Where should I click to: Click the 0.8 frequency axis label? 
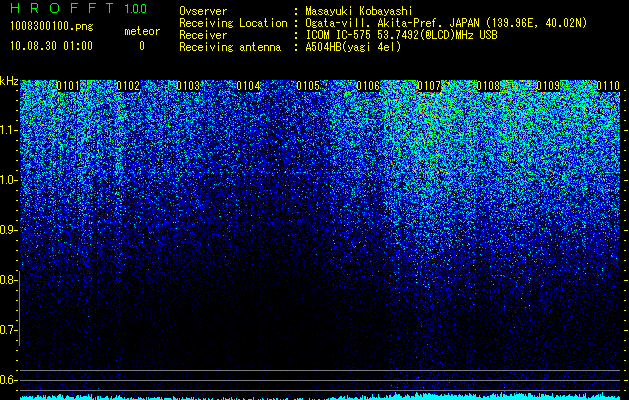click(8, 280)
